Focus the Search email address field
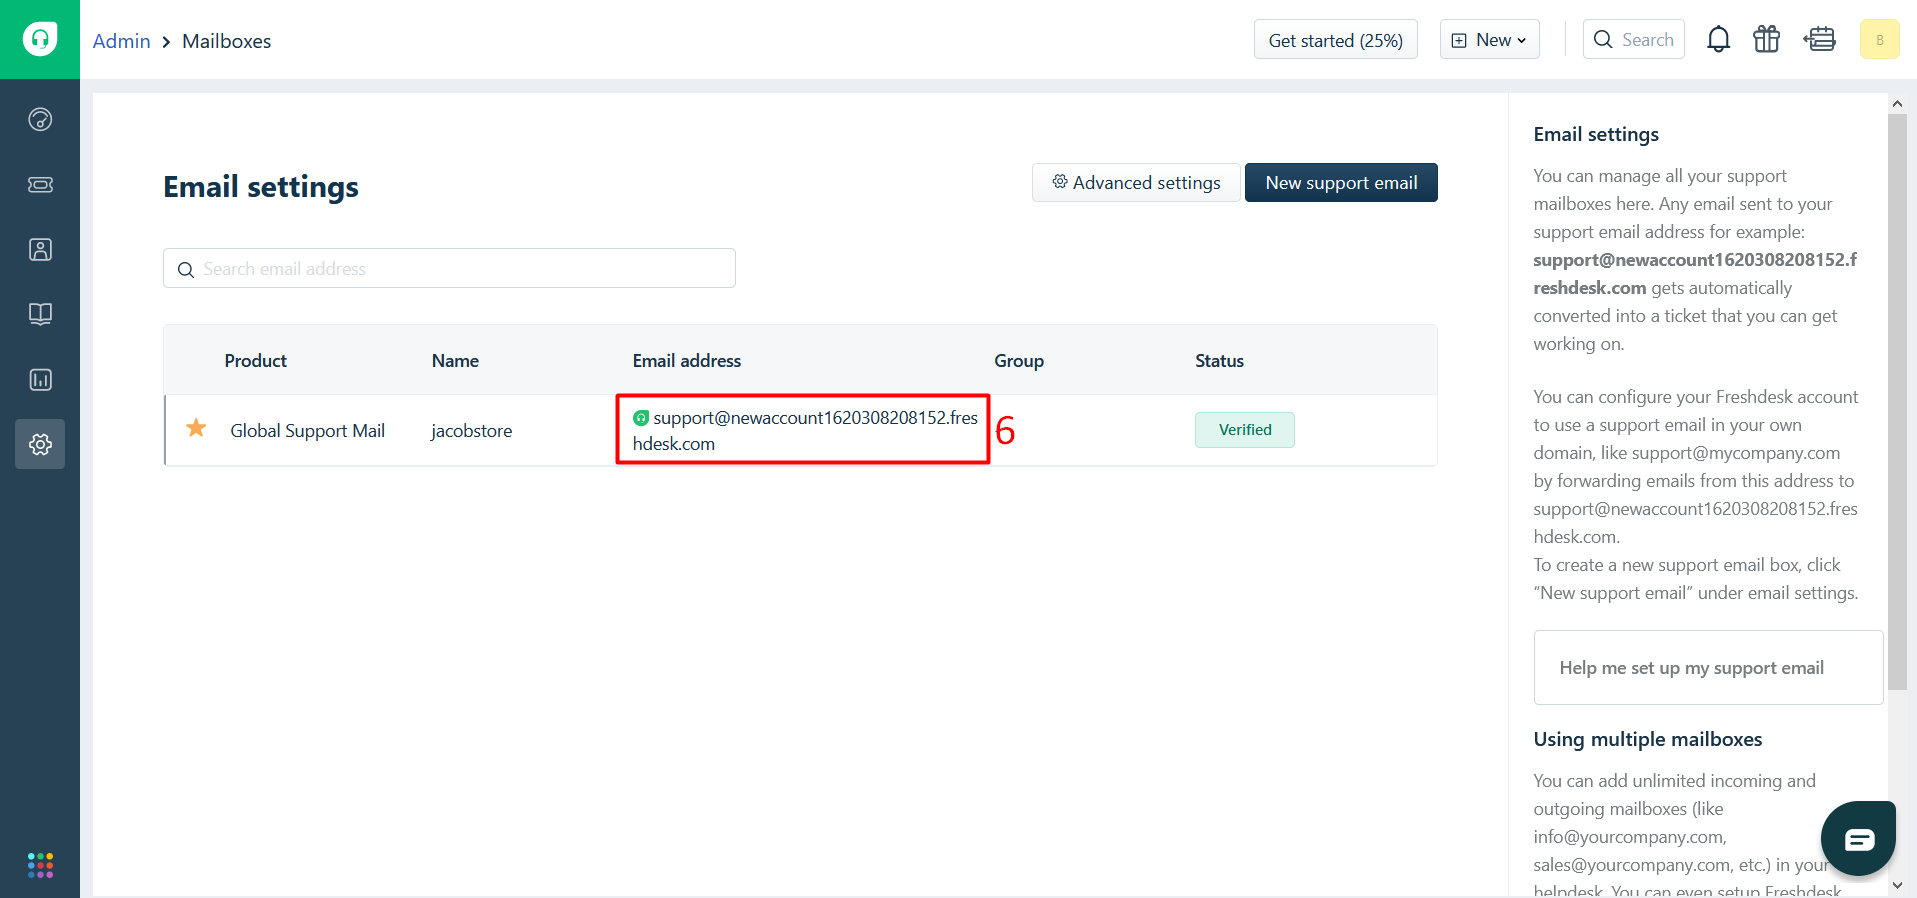The height and width of the screenshot is (898, 1917). pos(450,269)
